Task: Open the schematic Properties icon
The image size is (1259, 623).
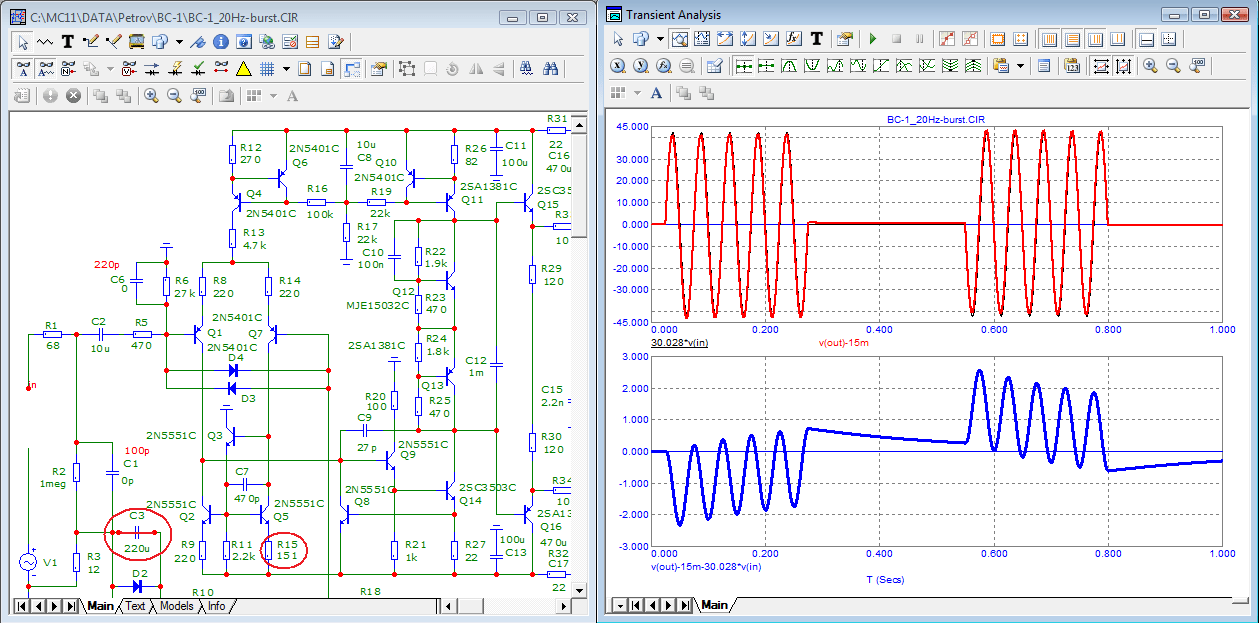Action: point(378,69)
